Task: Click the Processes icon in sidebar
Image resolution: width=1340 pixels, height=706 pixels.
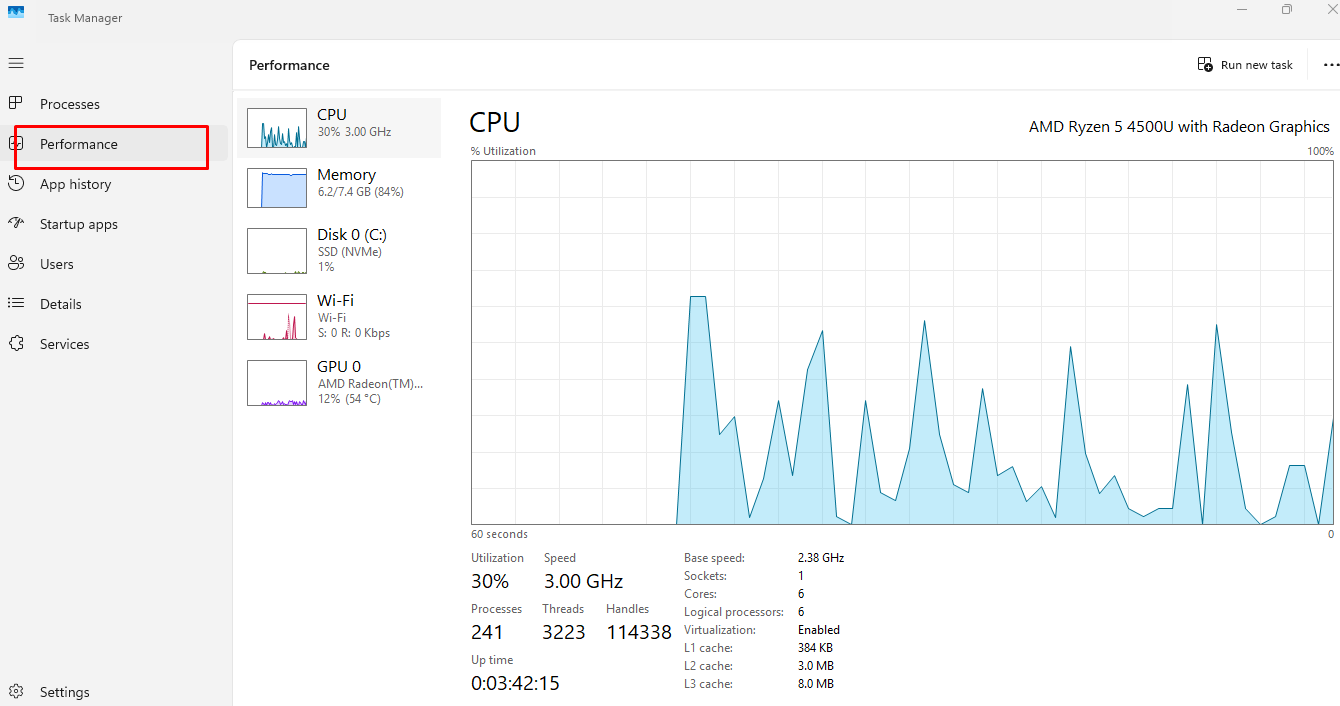Action: (16, 103)
